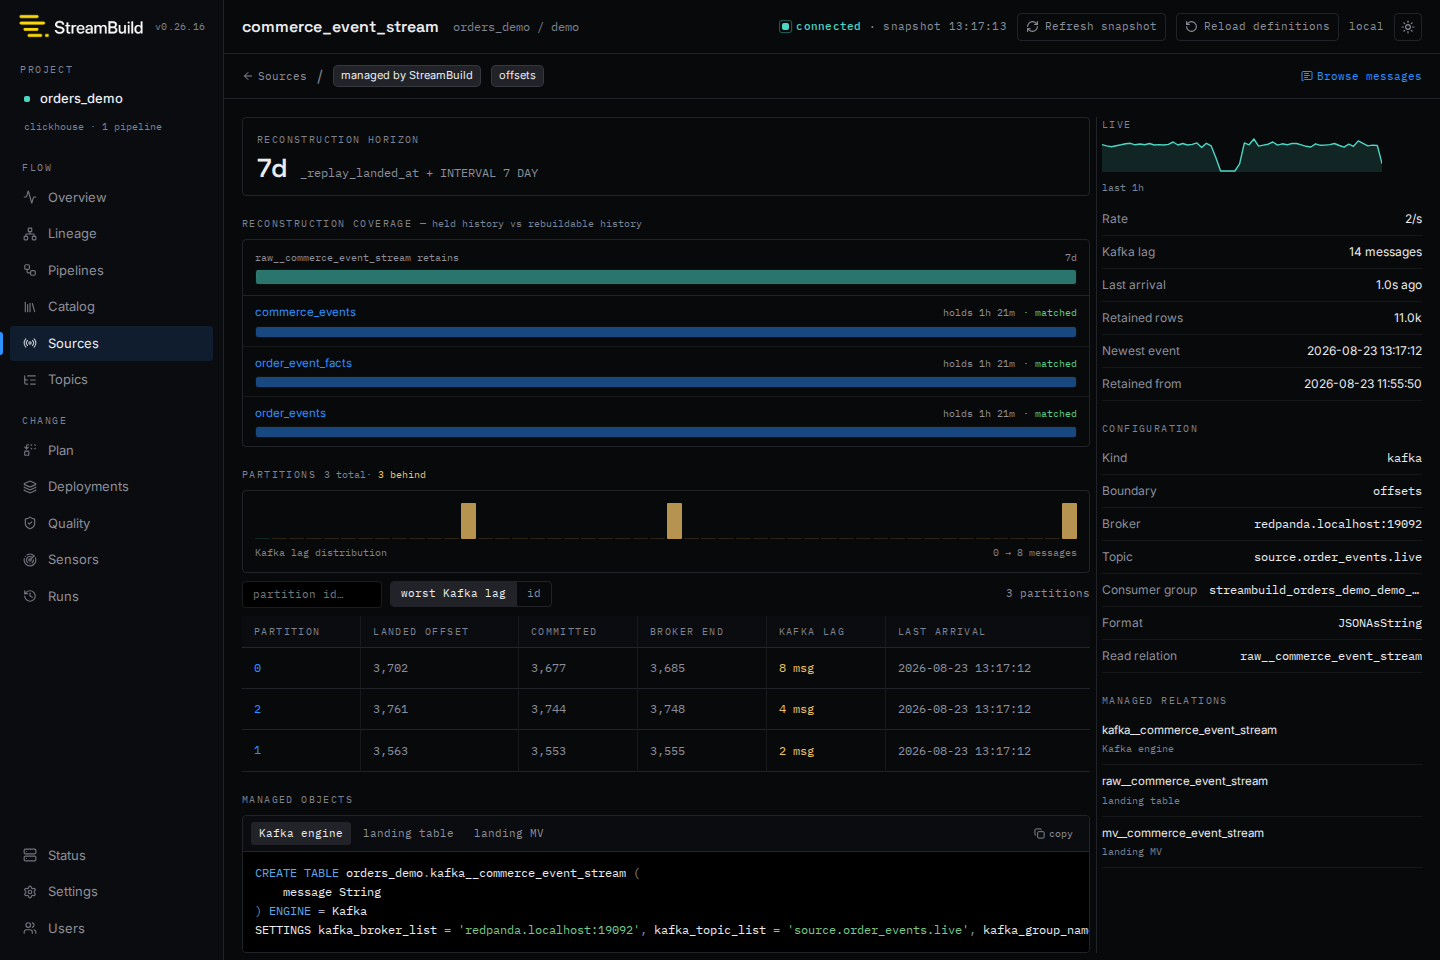
Task: Open the commerce_events coverage link
Action: (305, 312)
